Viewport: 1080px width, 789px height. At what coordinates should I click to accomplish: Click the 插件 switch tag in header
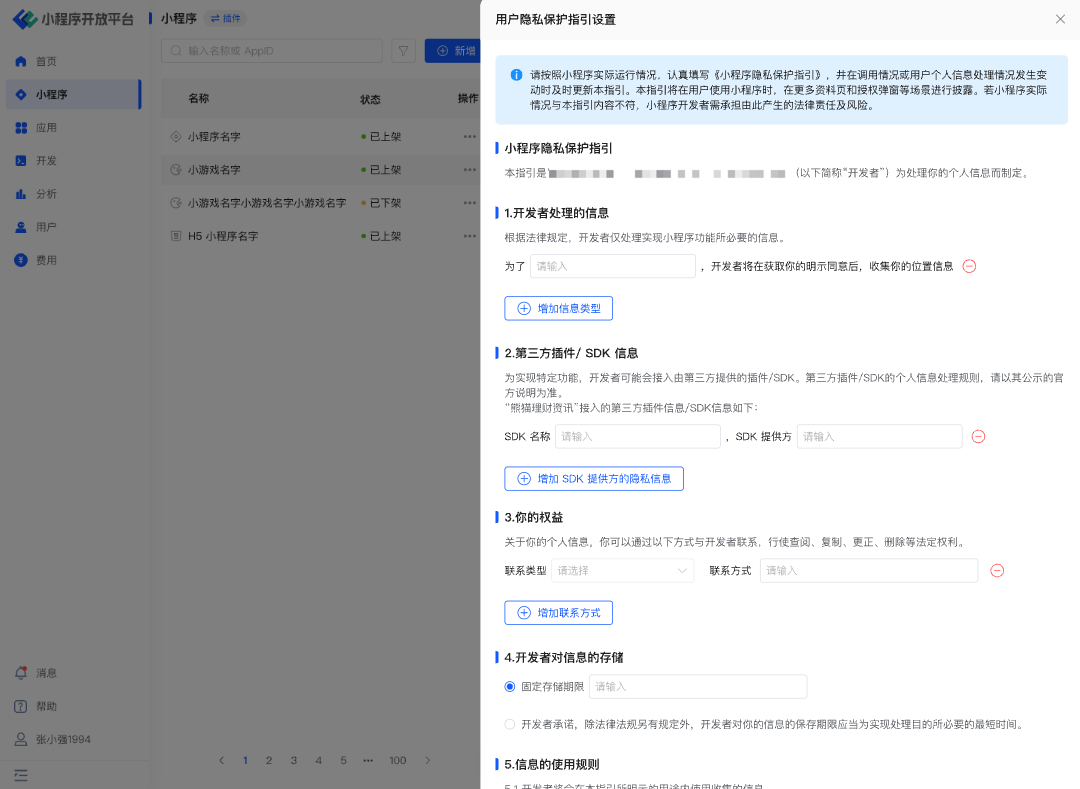[x=225, y=18]
